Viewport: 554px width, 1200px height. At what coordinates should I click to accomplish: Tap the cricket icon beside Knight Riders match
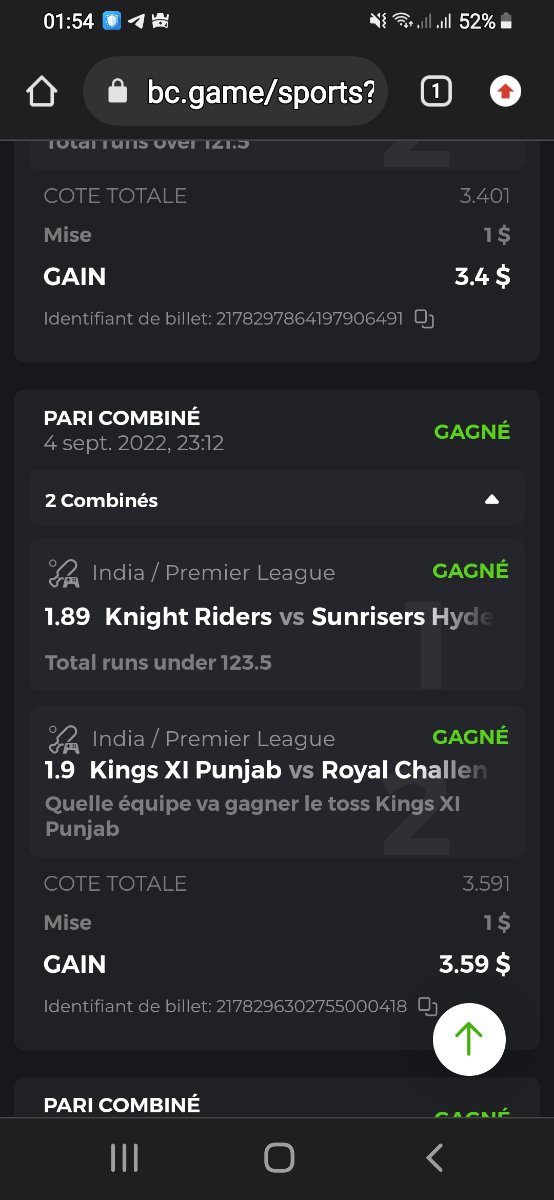[63, 573]
